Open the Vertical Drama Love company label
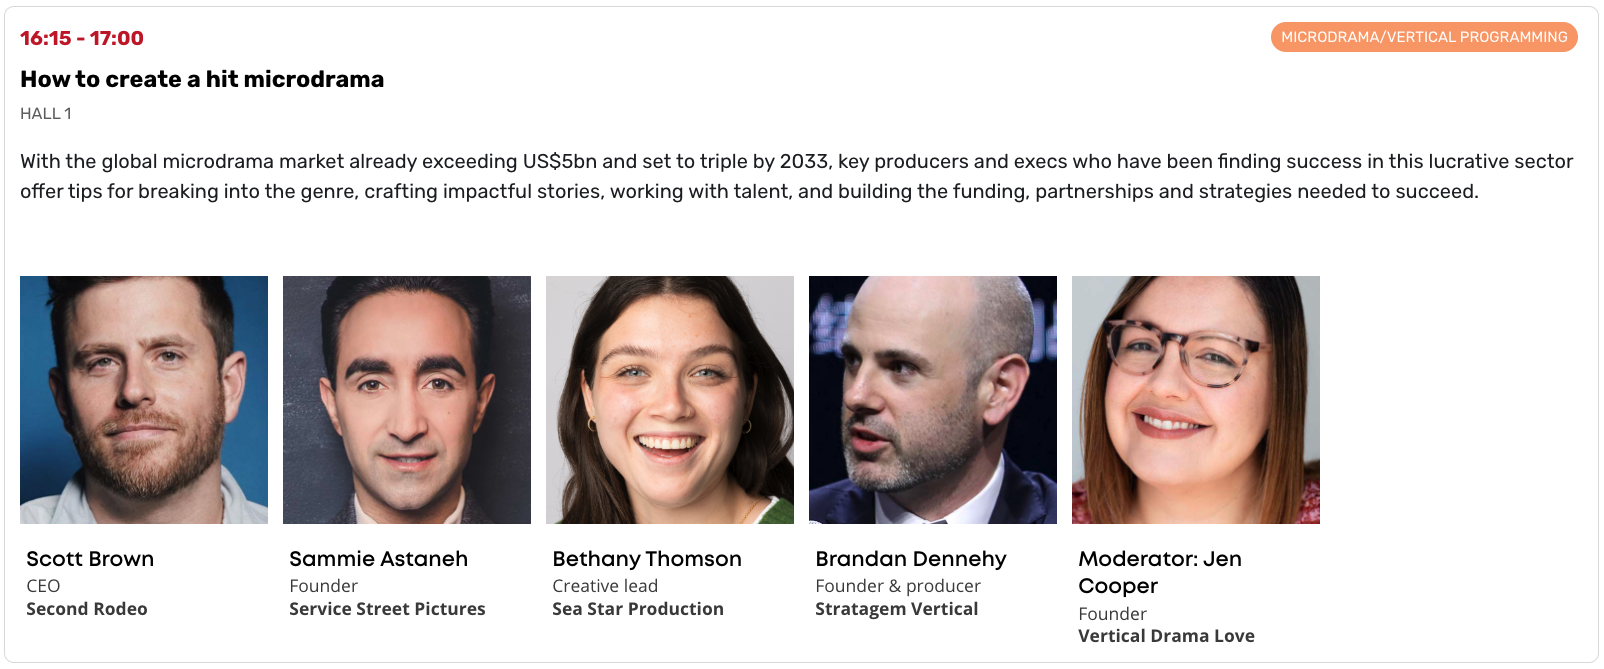1604x669 pixels. click(1166, 636)
